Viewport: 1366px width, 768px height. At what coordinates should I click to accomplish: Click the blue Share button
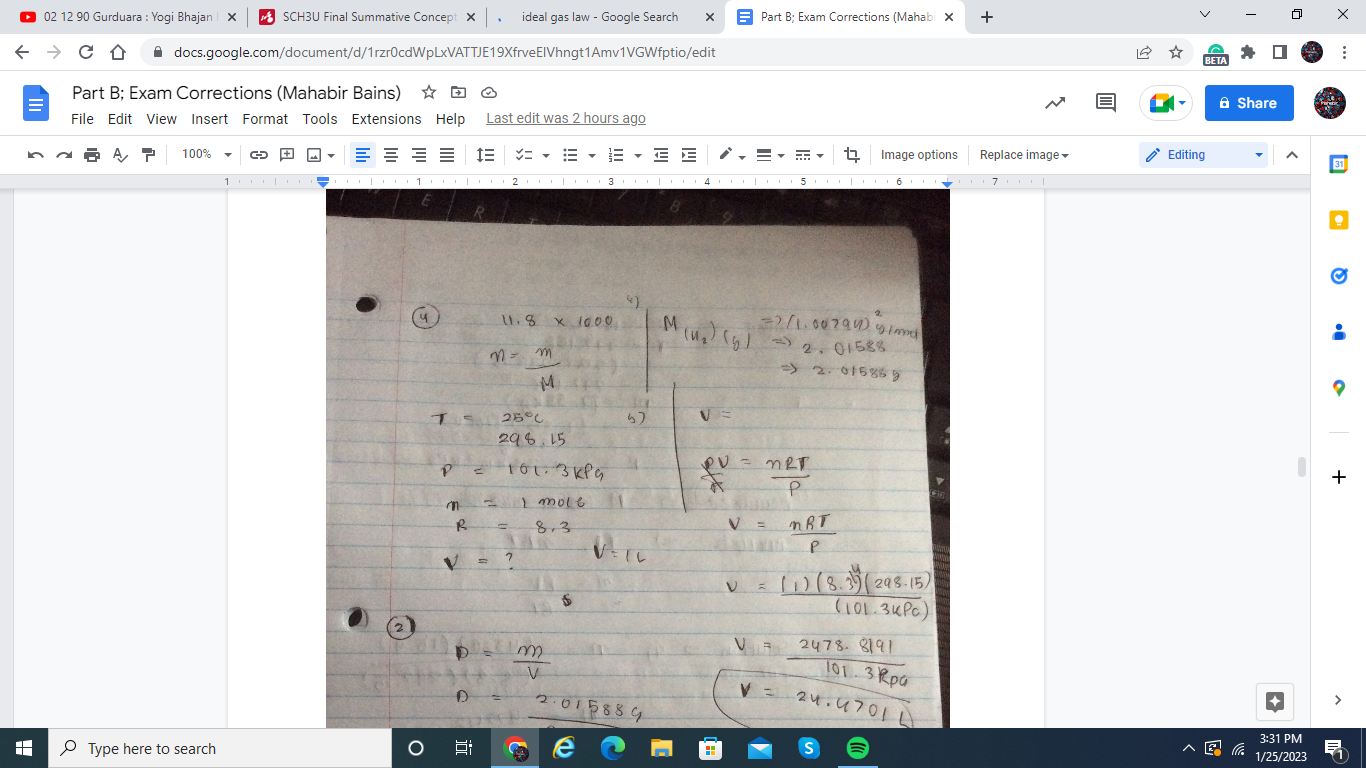click(1248, 103)
